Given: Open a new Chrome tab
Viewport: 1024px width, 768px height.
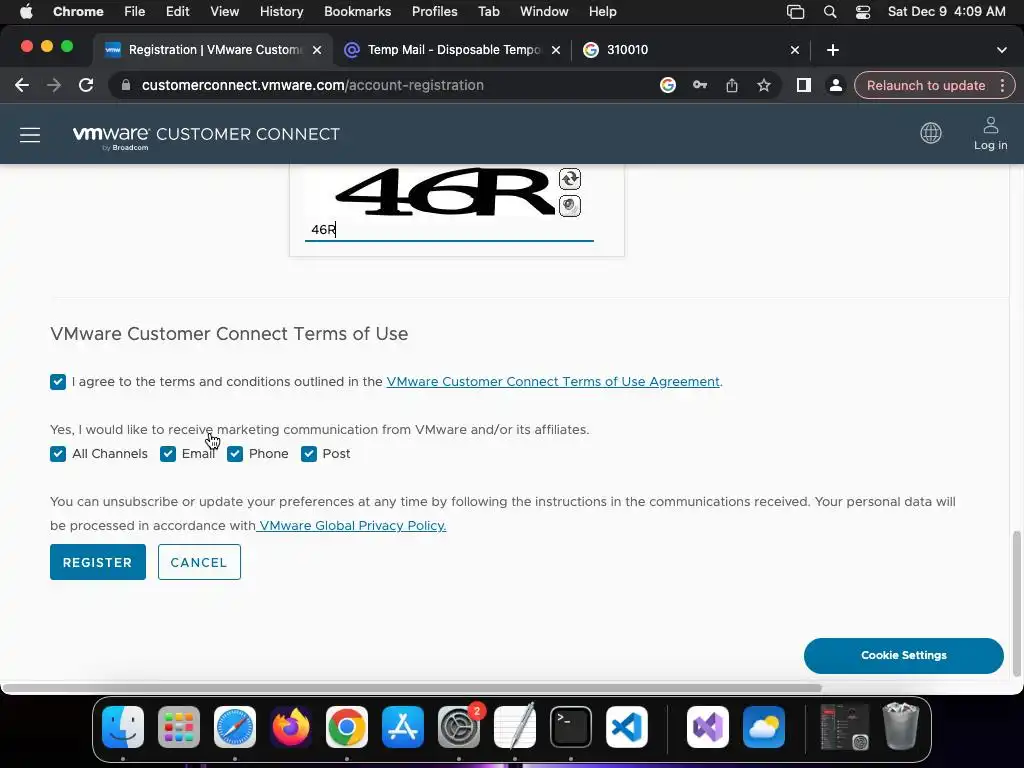Looking at the screenshot, I should coord(833,50).
